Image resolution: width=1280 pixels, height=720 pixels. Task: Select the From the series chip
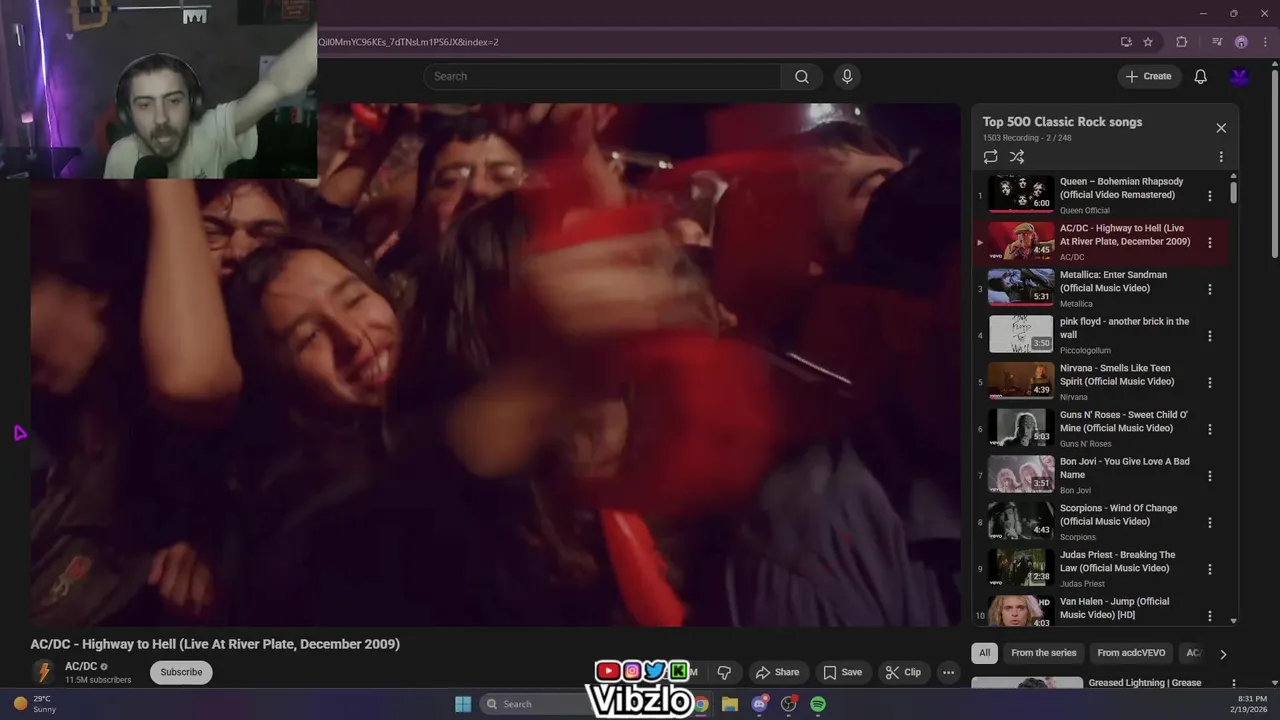(1043, 653)
